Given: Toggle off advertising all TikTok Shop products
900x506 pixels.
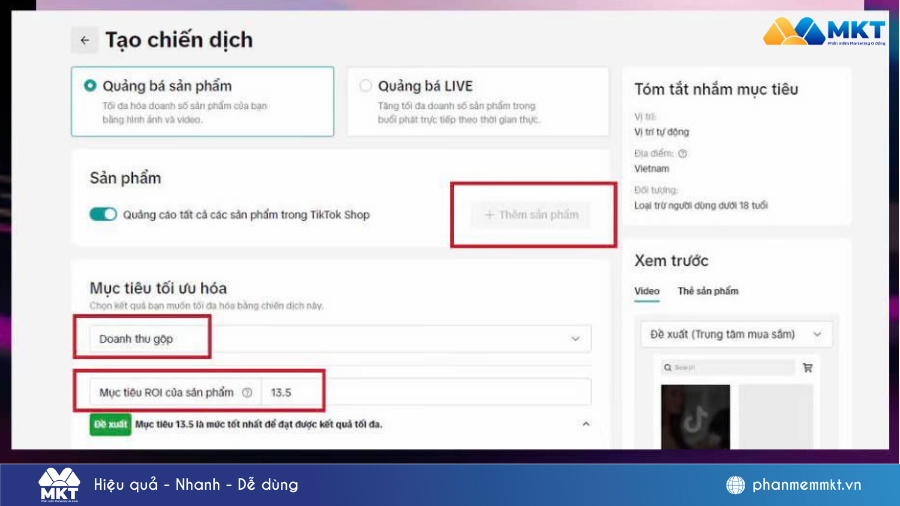Looking at the screenshot, I should pyautogui.click(x=103, y=214).
